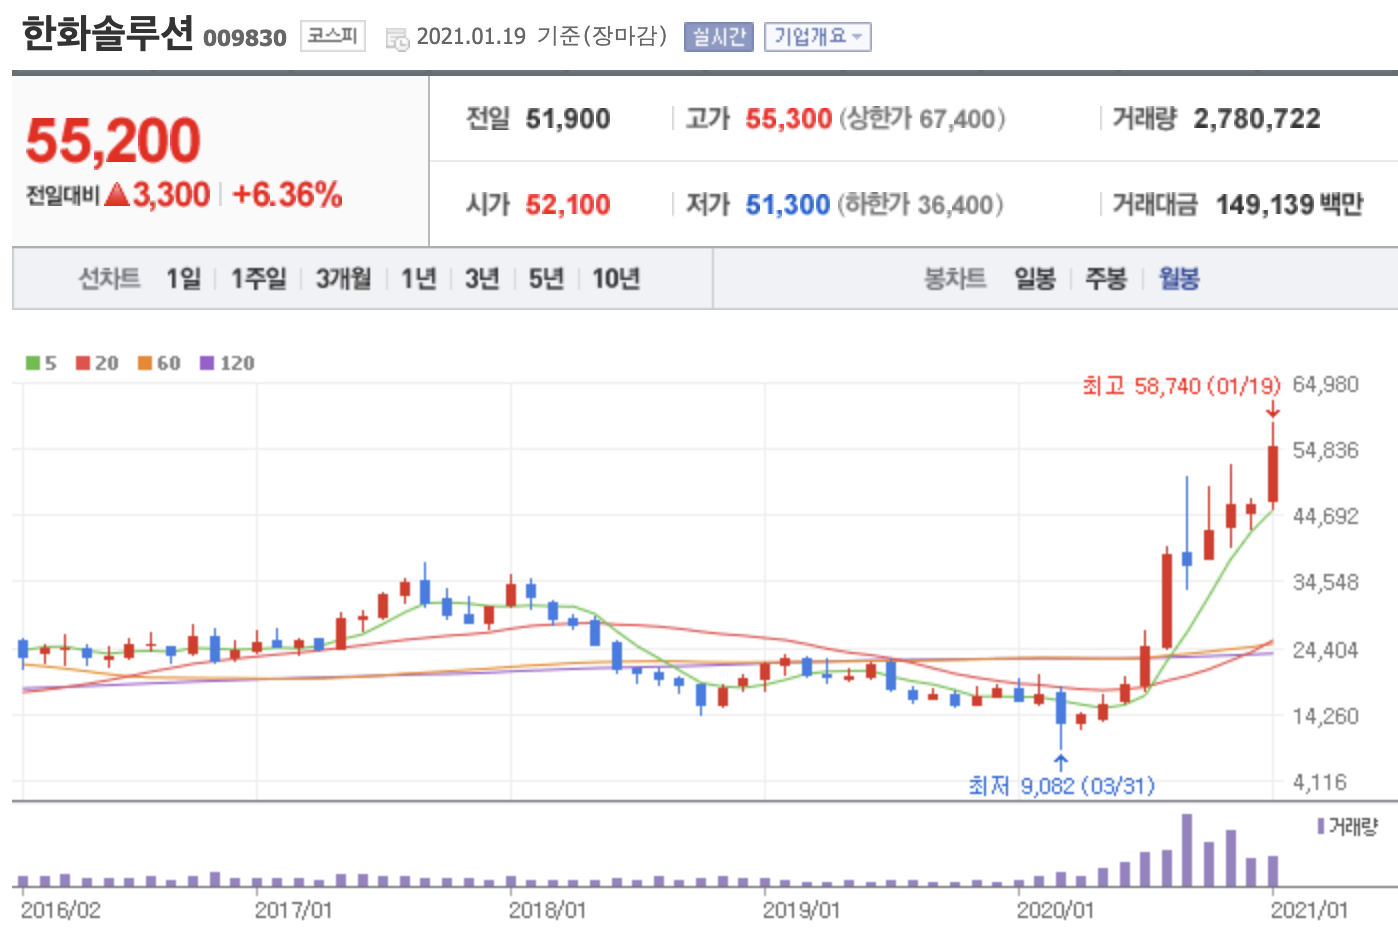Screen dimensions: 1398x942
Task: Click the 14,260 y-axis label
Action: (x=1326, y=716)
